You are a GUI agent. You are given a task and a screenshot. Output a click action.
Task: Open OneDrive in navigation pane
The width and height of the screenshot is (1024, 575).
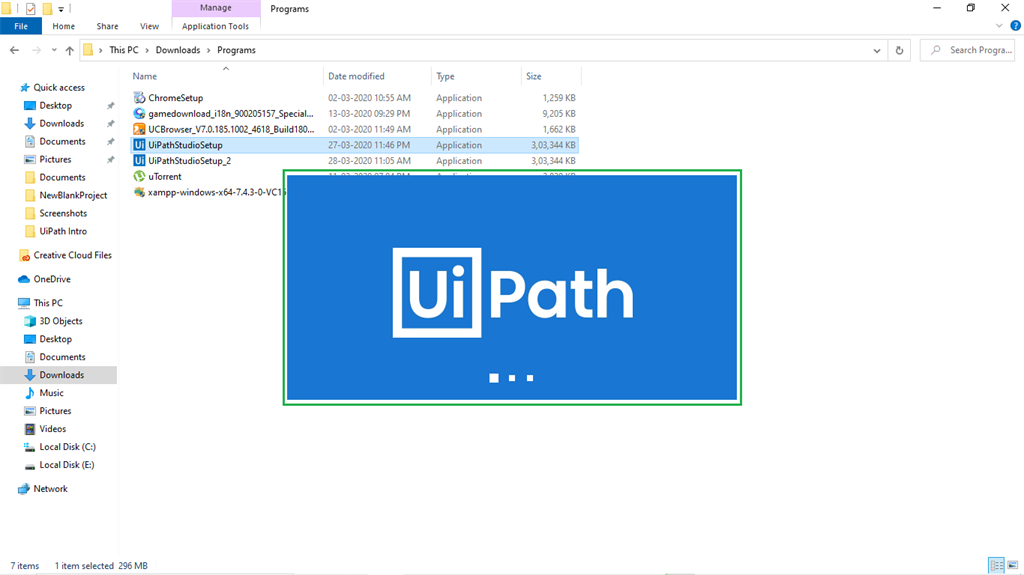[52, 279]
